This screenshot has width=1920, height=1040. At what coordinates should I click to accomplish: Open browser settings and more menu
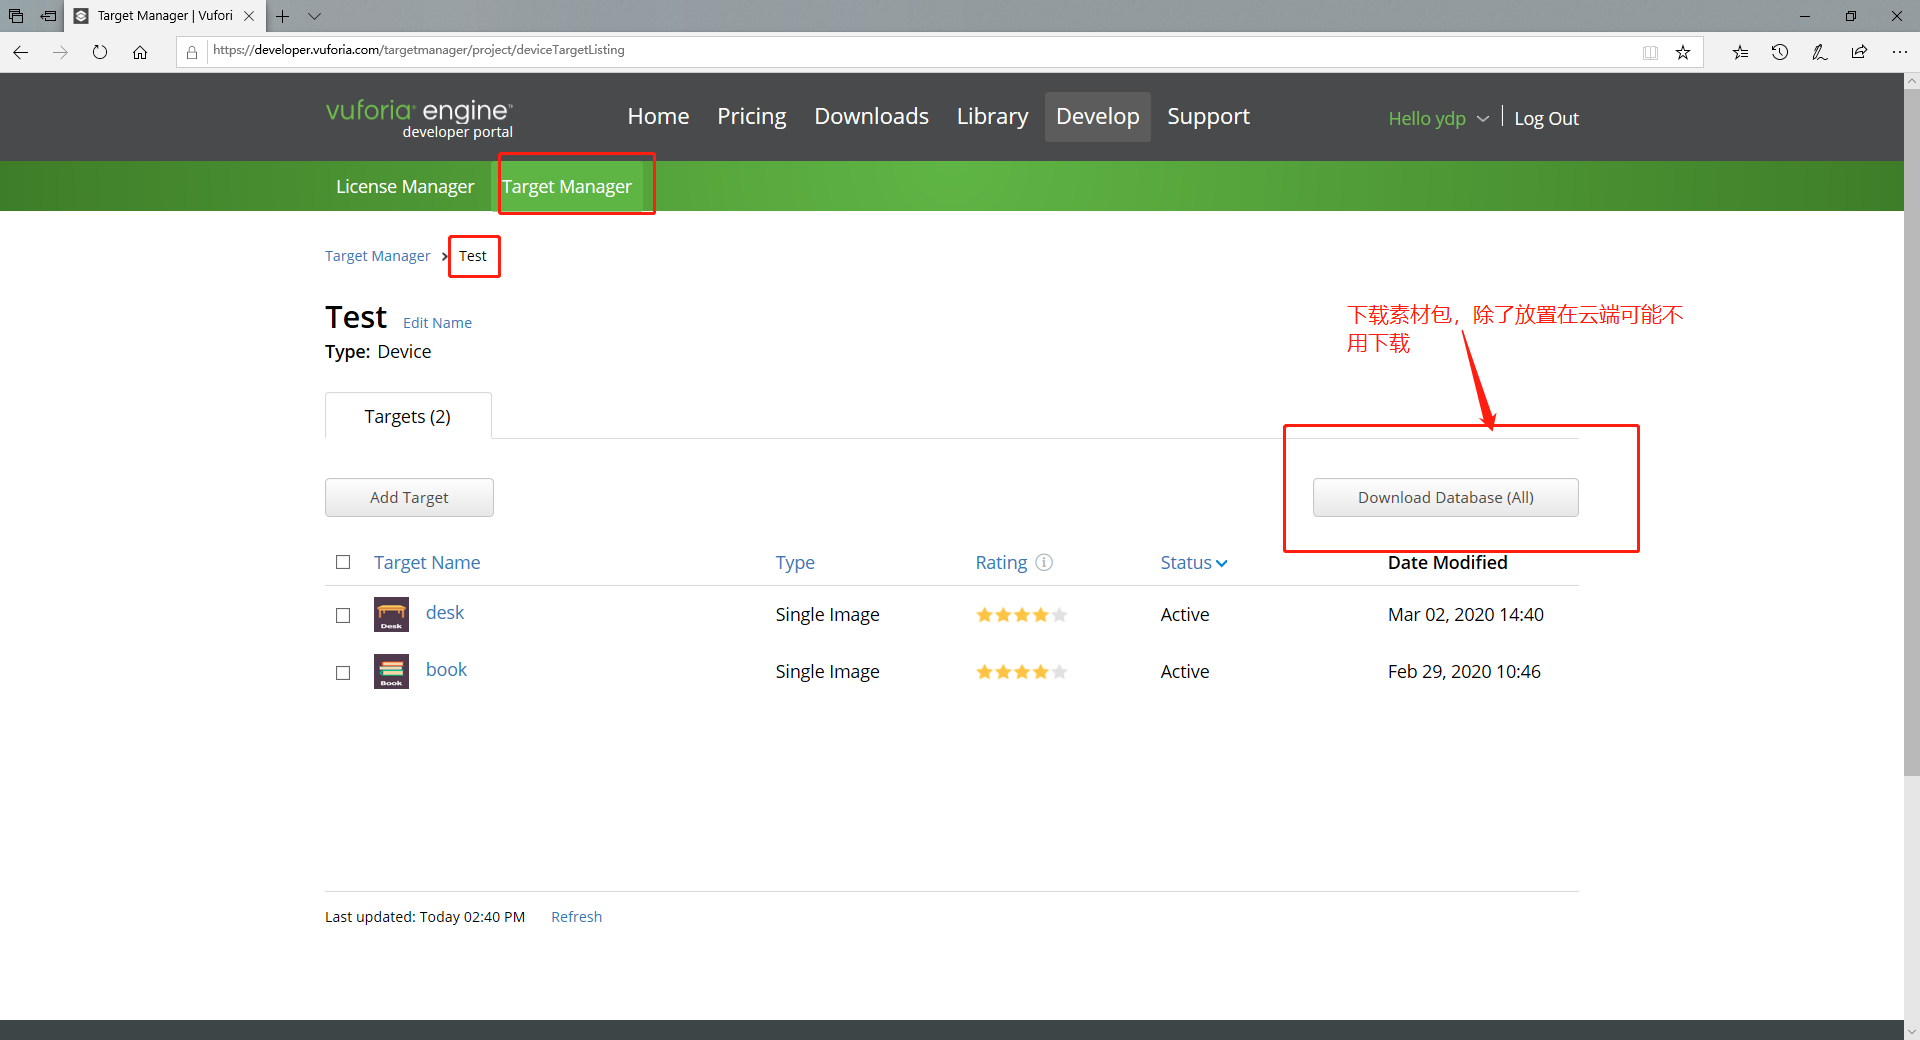(1899, 52)
